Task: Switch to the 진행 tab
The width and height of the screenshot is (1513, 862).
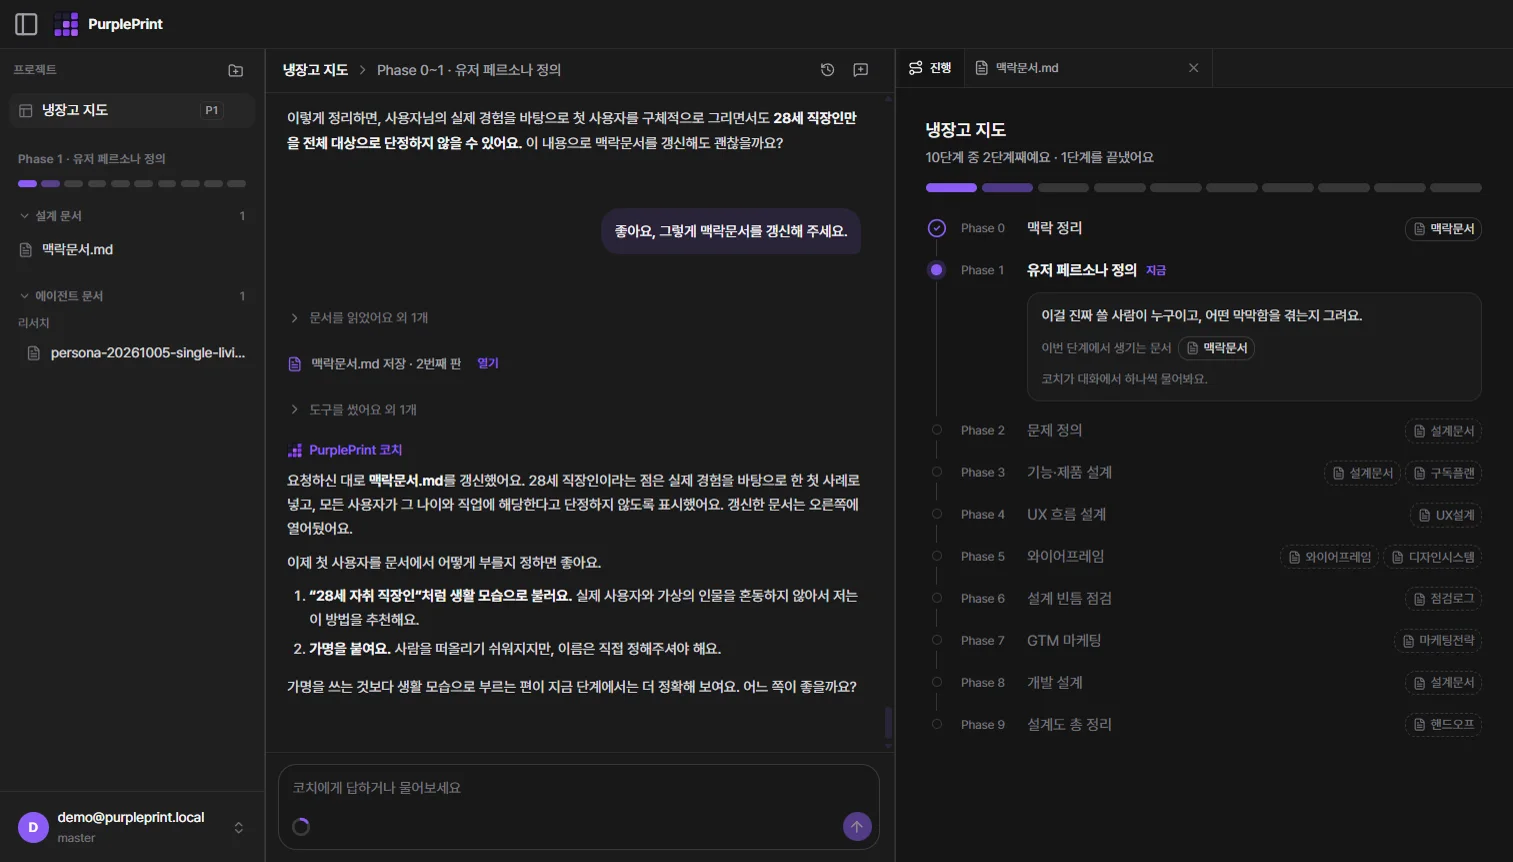Action: 930,68
